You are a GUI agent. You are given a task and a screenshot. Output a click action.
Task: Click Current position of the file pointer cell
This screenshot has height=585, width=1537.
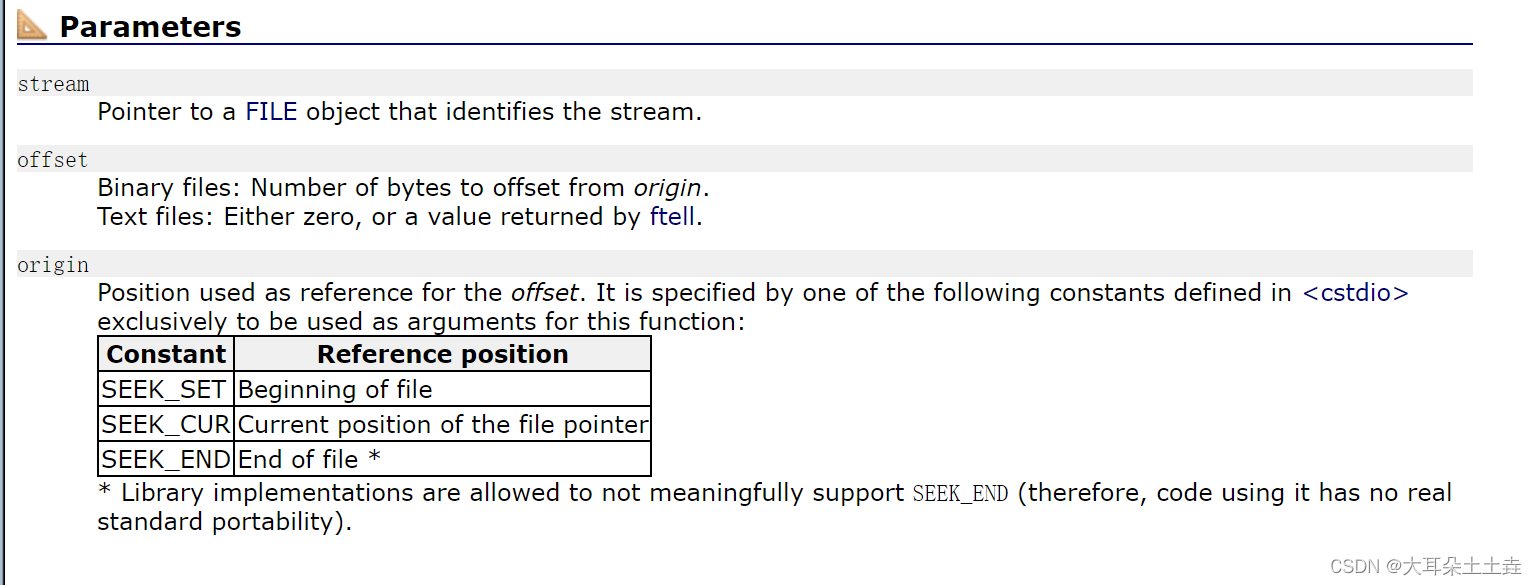point(443,424)
